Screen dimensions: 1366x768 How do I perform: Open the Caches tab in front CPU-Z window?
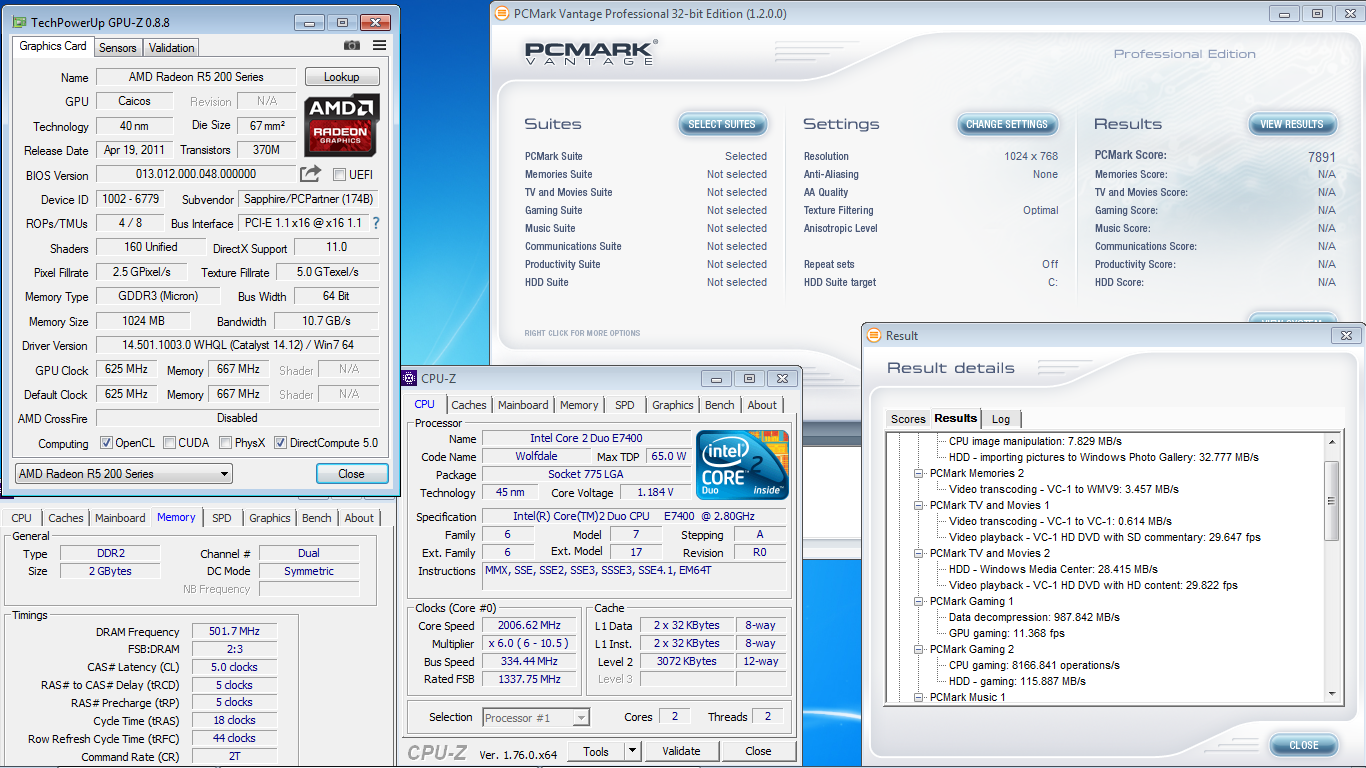point(468,405)
